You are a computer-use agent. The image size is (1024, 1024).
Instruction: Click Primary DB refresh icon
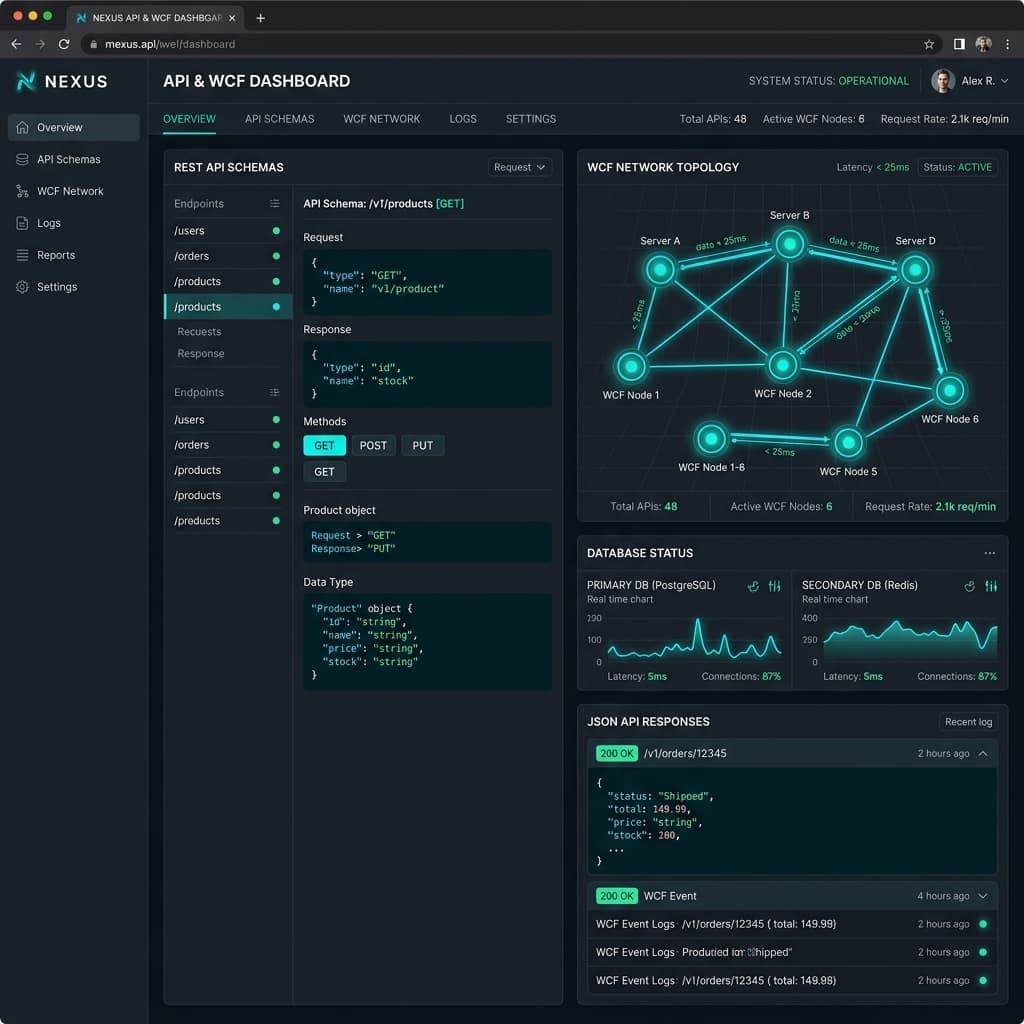pos(753,586)
